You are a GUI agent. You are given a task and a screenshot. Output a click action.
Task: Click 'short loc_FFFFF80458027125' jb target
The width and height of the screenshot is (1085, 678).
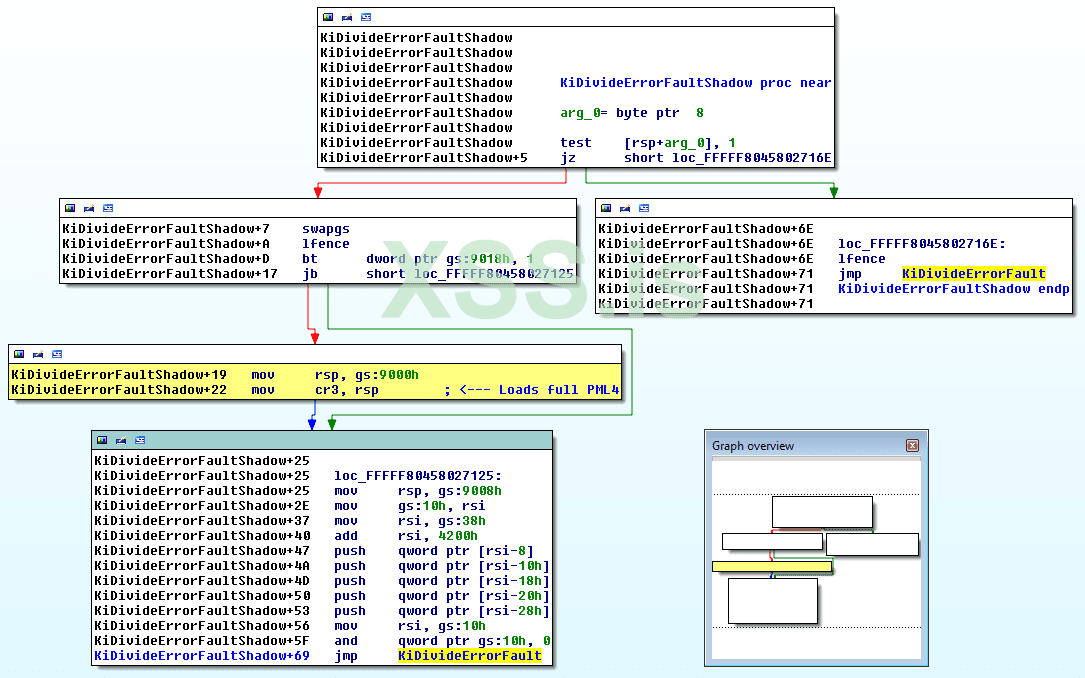tap(470, 274)
